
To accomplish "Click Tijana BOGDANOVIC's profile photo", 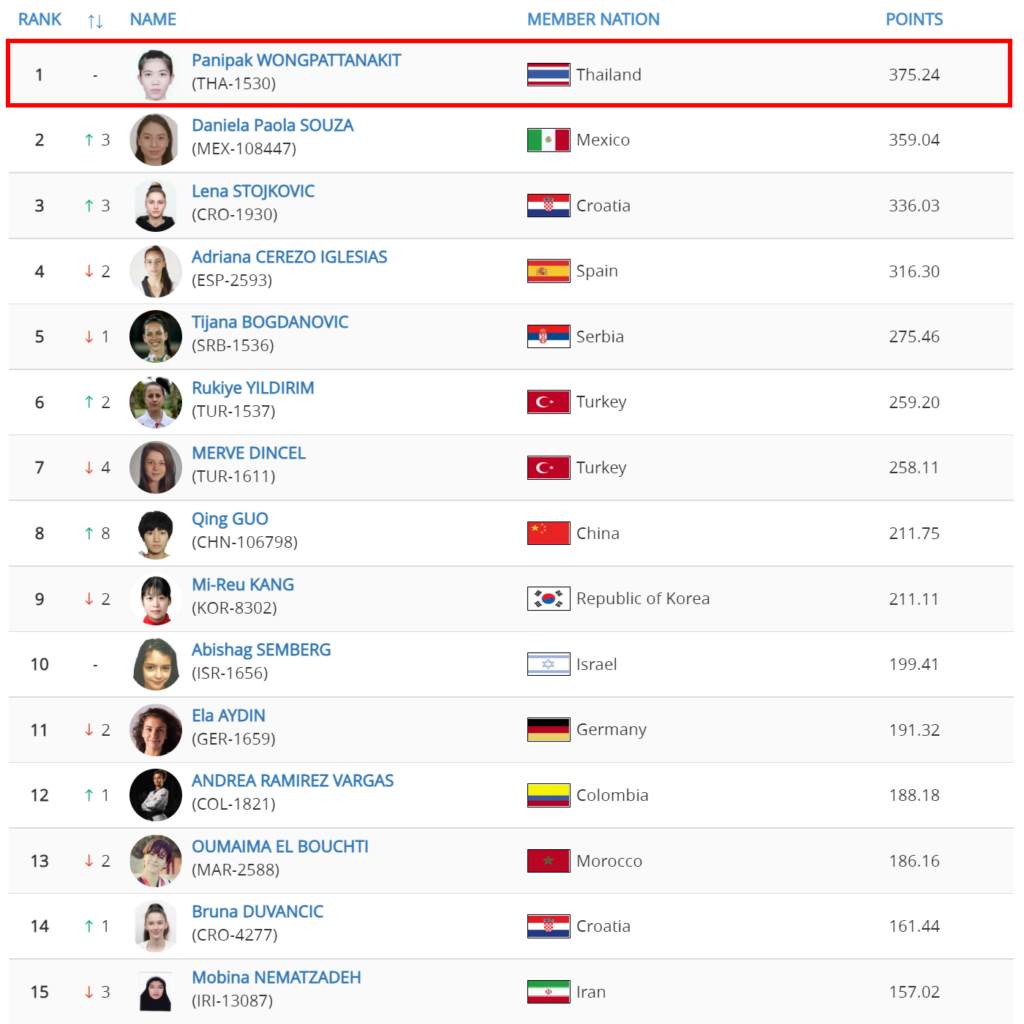I will (x=155, y=336).
